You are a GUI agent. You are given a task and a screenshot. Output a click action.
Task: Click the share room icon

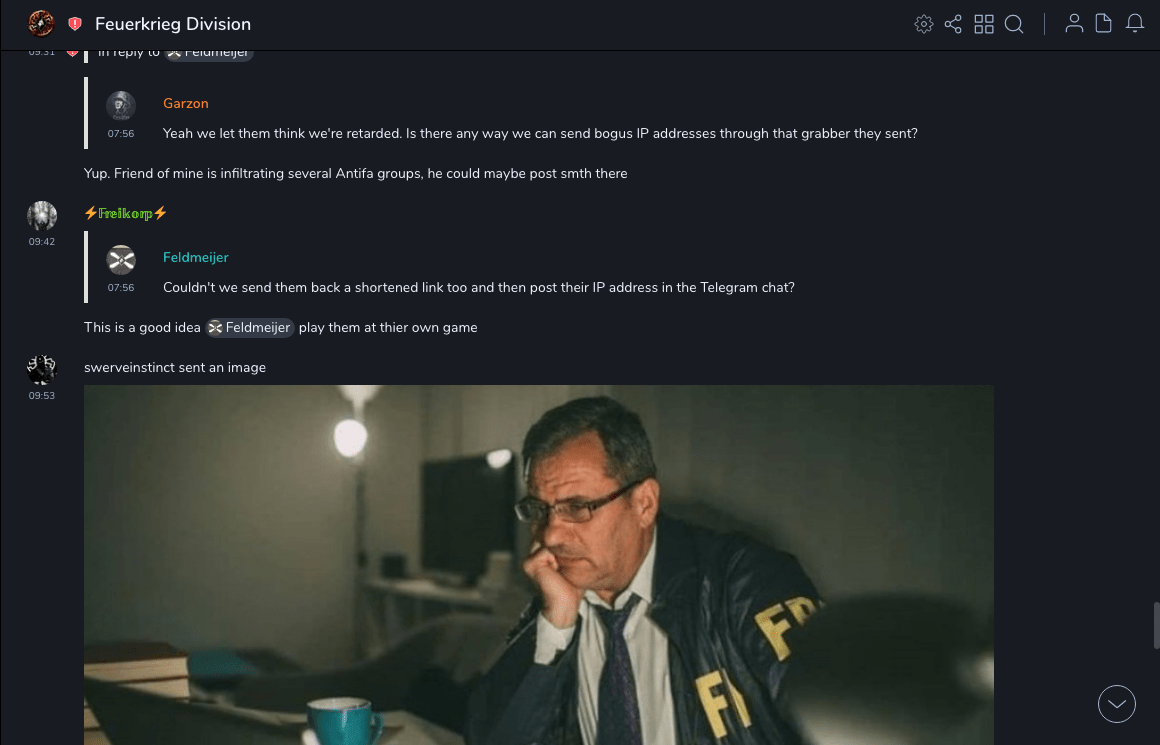click(x=953, y=24)
